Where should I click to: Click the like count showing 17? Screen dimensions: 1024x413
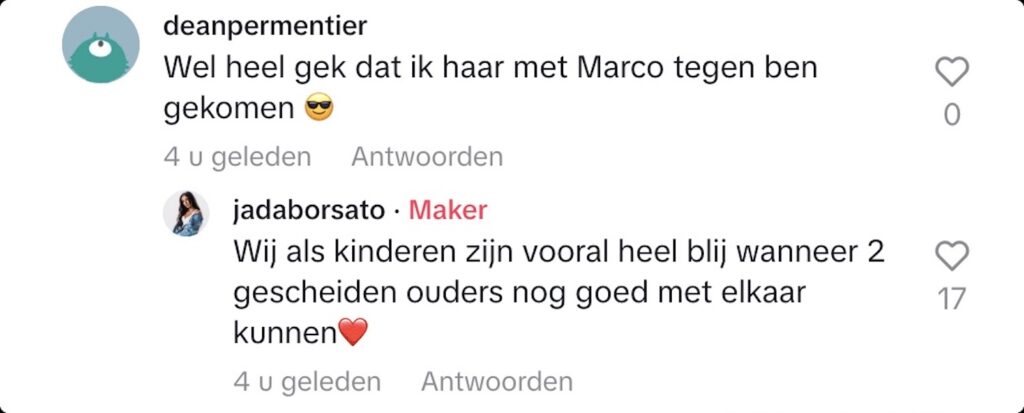pyautogui.click(x=952, y=300)
